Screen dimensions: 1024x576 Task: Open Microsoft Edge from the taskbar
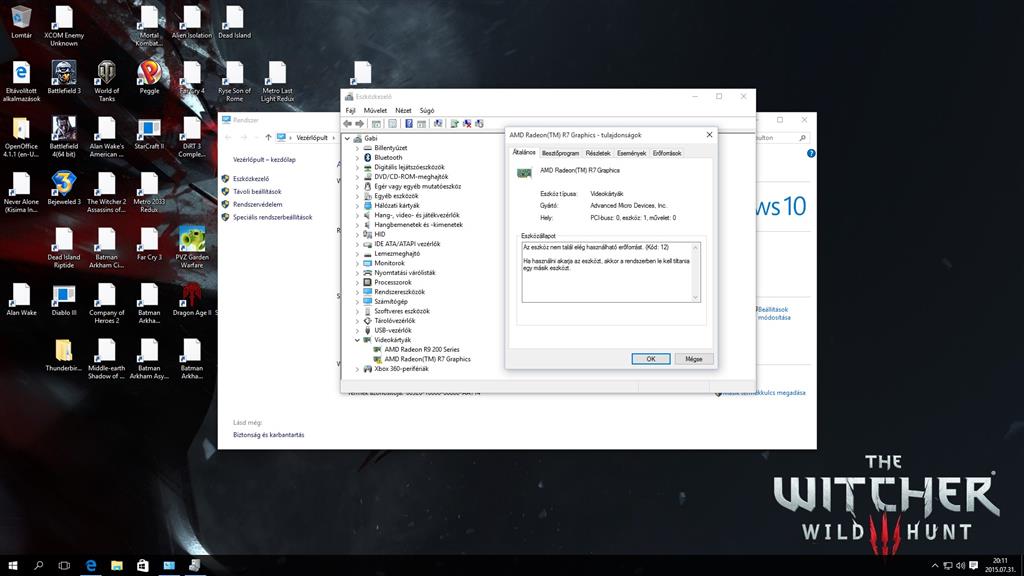91,566
